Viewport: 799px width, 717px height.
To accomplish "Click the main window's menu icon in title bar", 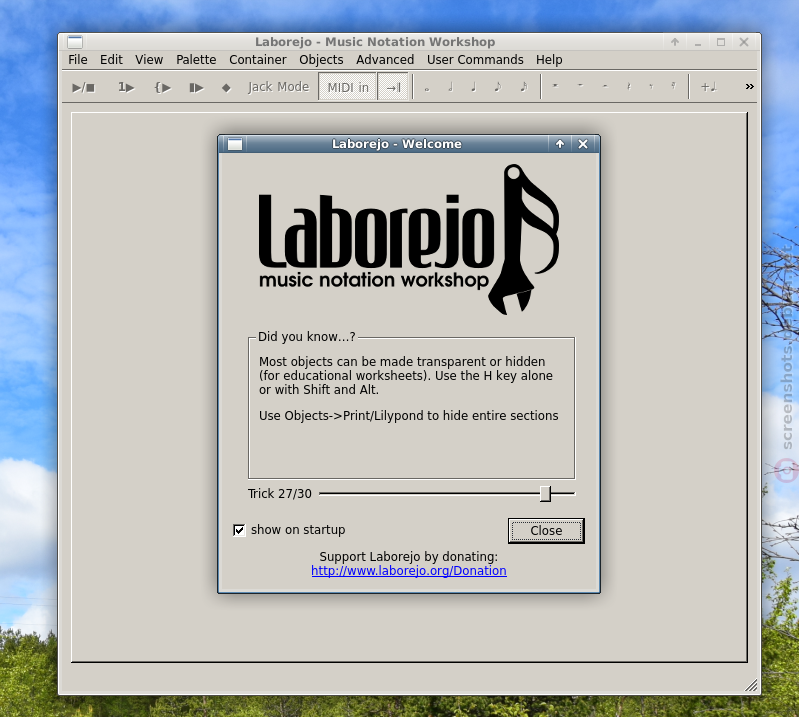I will (75, 42).
